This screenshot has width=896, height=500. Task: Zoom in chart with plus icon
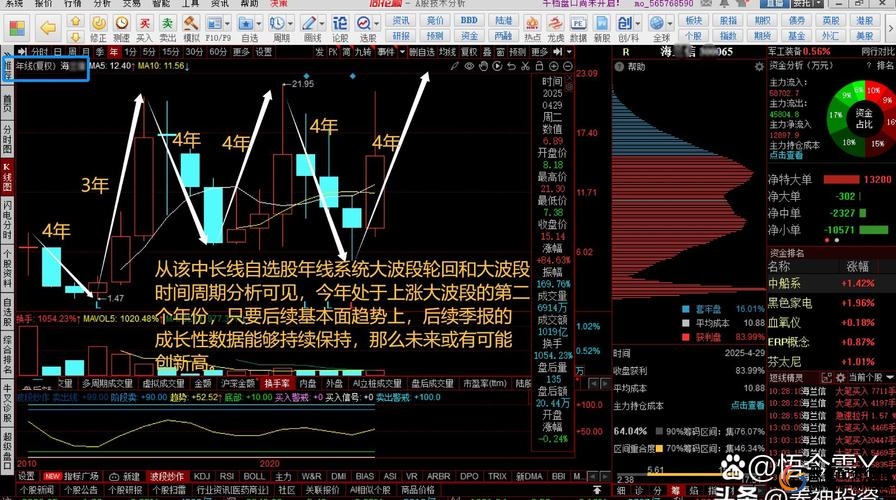(x=554, y=66)
